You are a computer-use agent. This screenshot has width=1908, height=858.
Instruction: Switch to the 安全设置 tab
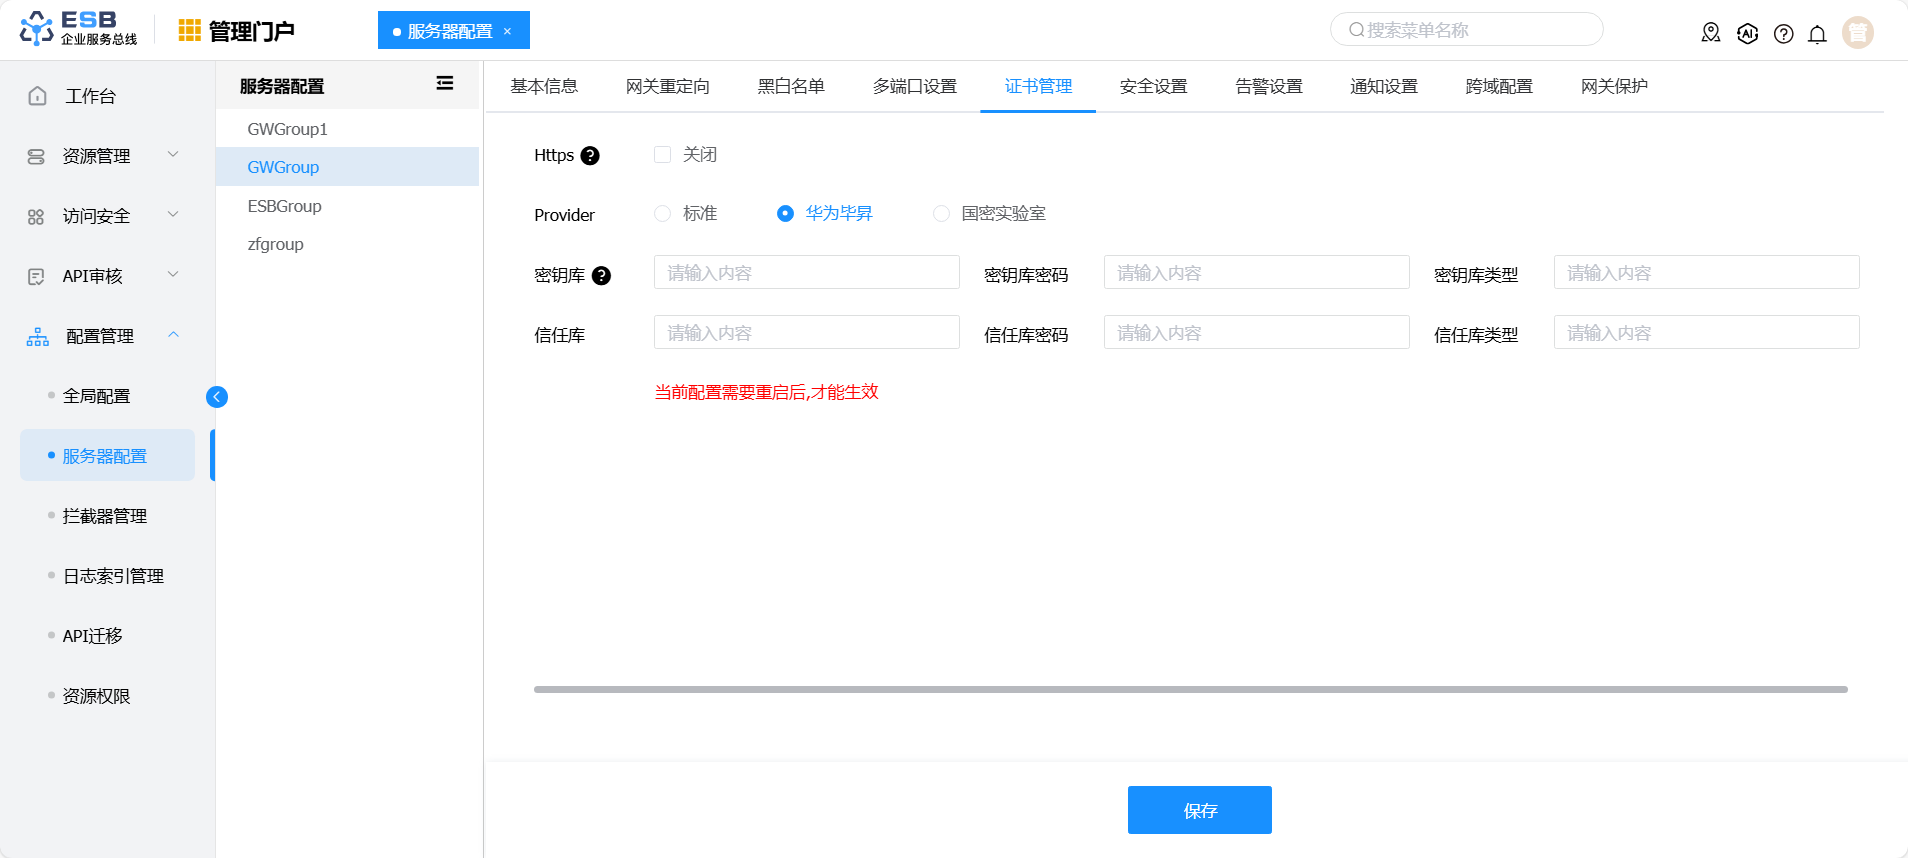1153,86
